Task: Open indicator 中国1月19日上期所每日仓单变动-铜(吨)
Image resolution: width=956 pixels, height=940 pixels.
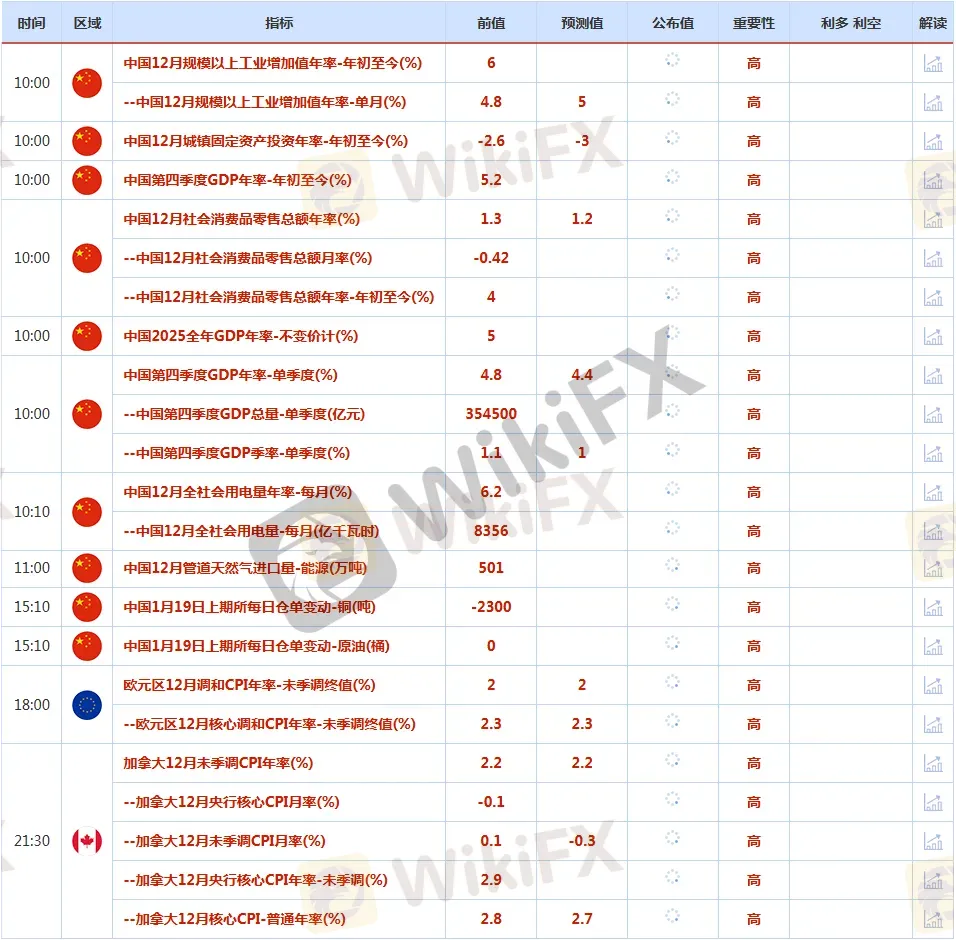Action: pos(249,607)
